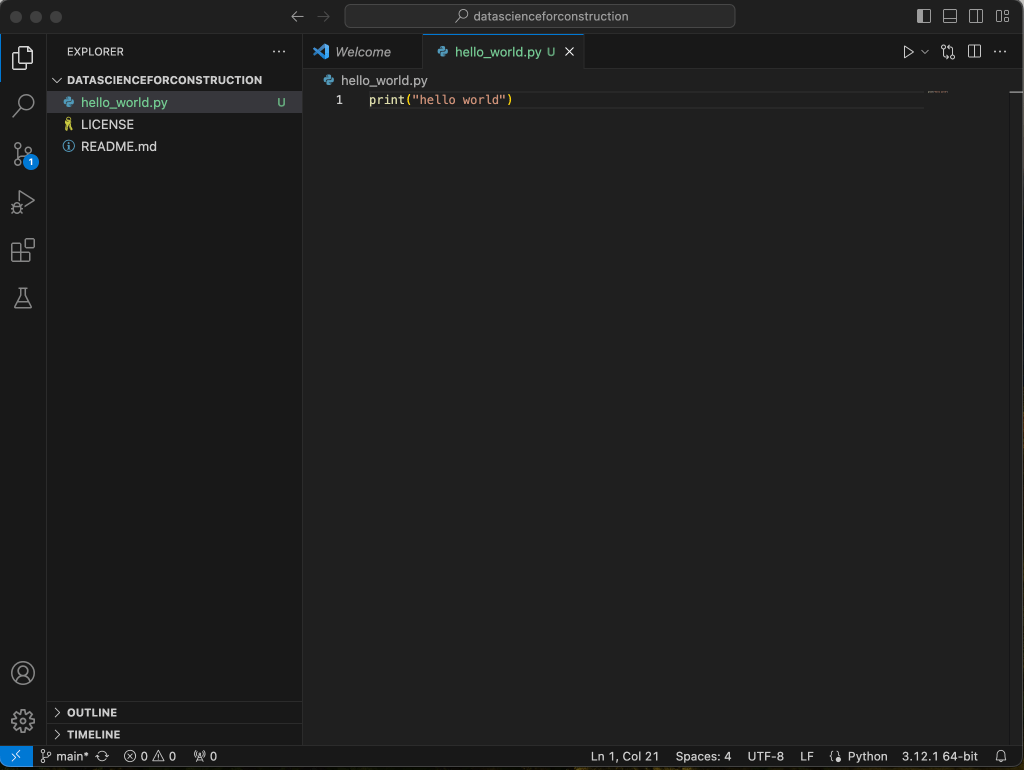Open the Testing flask icon
Viewport: 1024px width, 770px height.
tap(23, 298)
